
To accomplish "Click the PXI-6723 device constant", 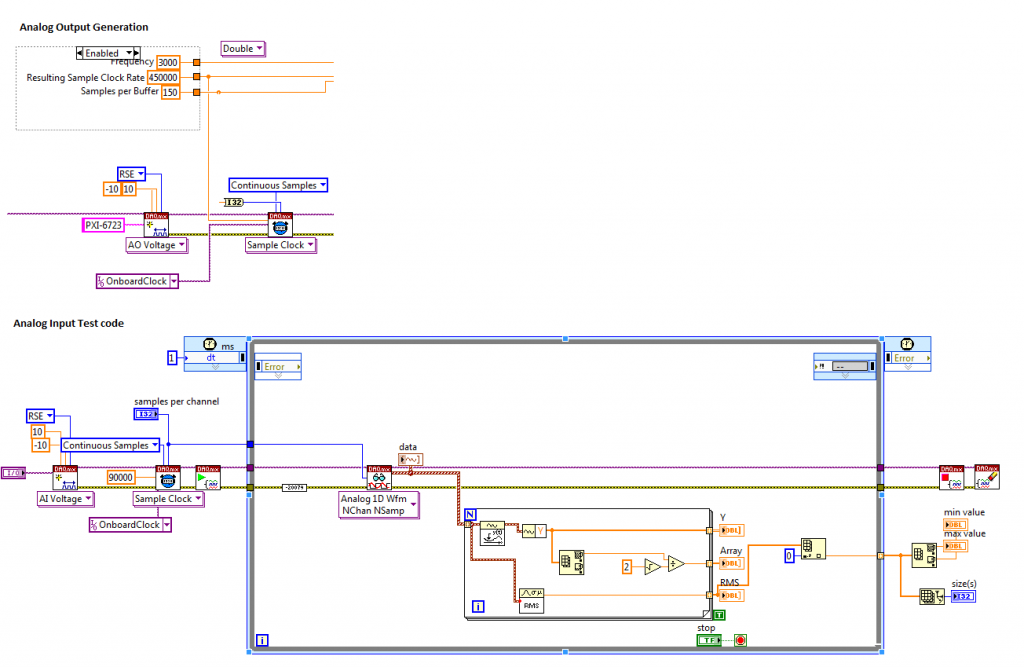I will point(104,225).
